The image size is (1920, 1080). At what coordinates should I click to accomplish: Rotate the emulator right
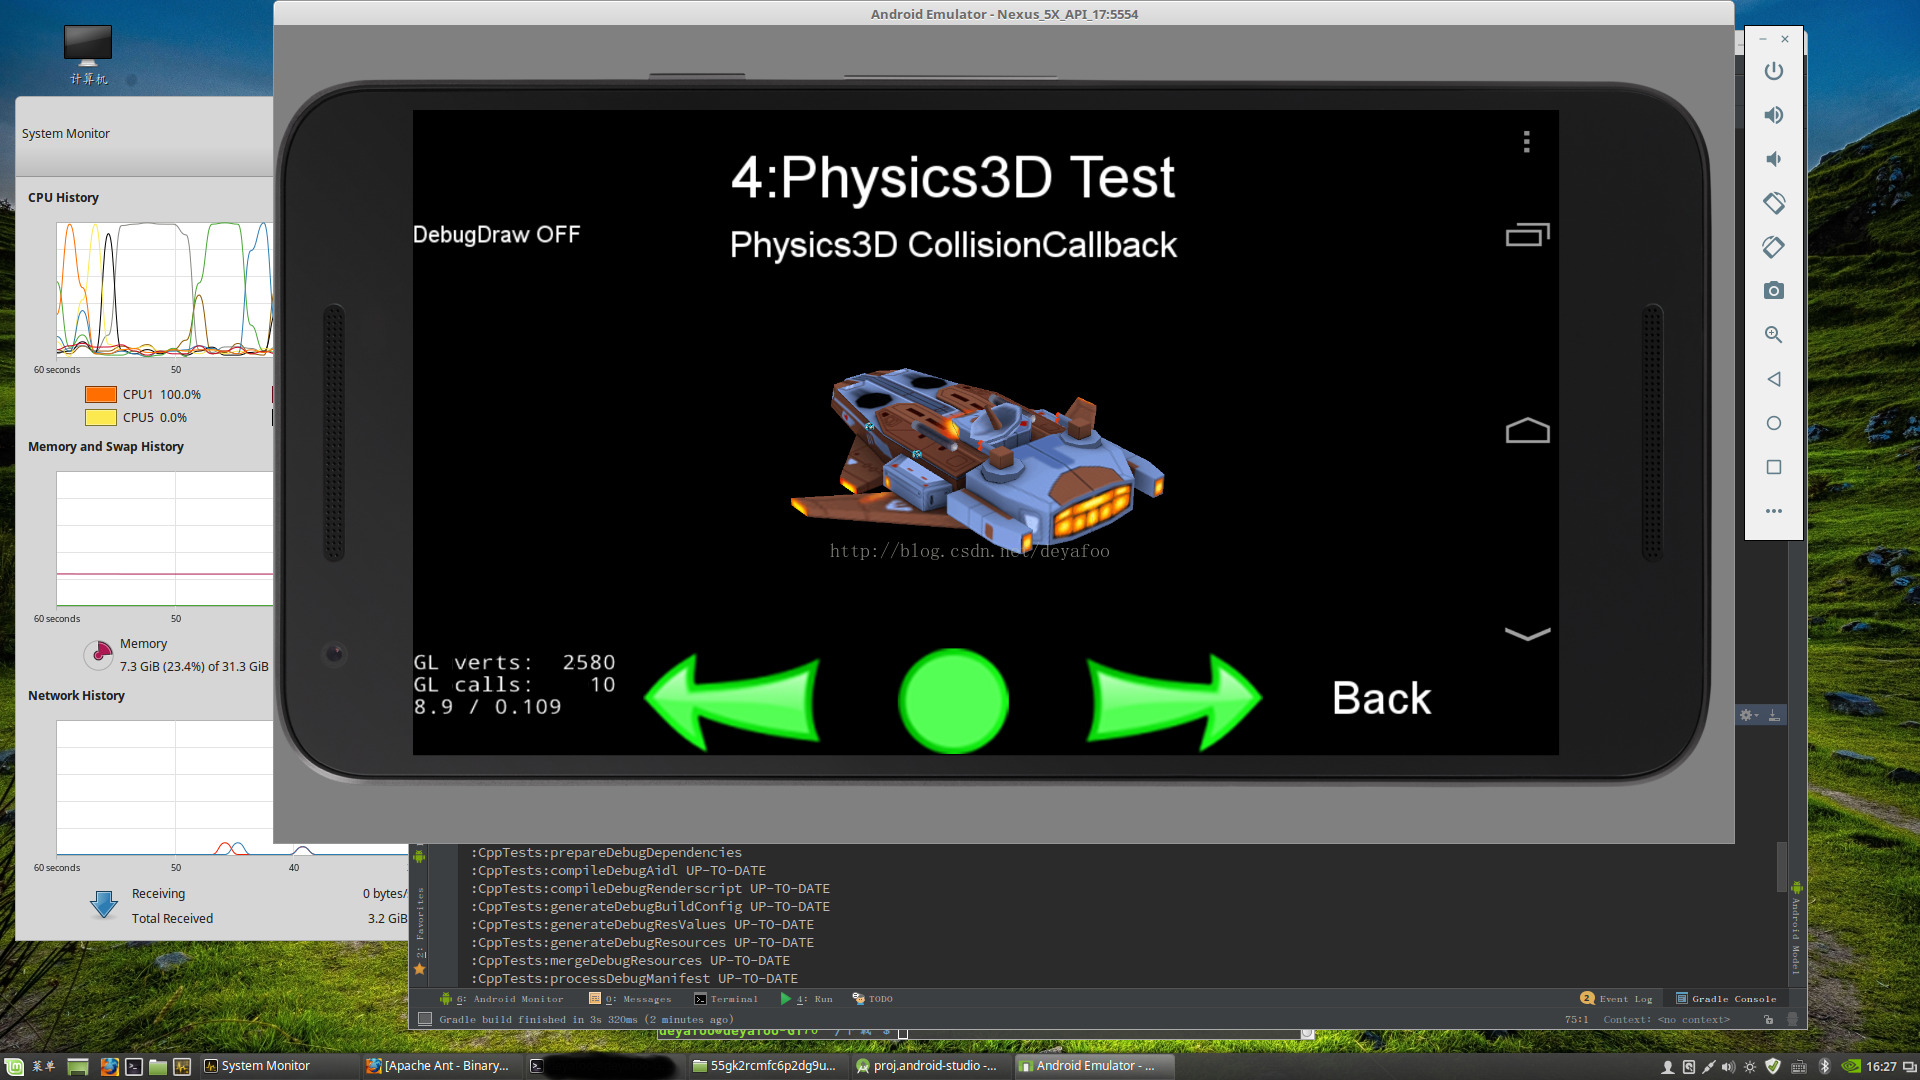pos(1773,247)
